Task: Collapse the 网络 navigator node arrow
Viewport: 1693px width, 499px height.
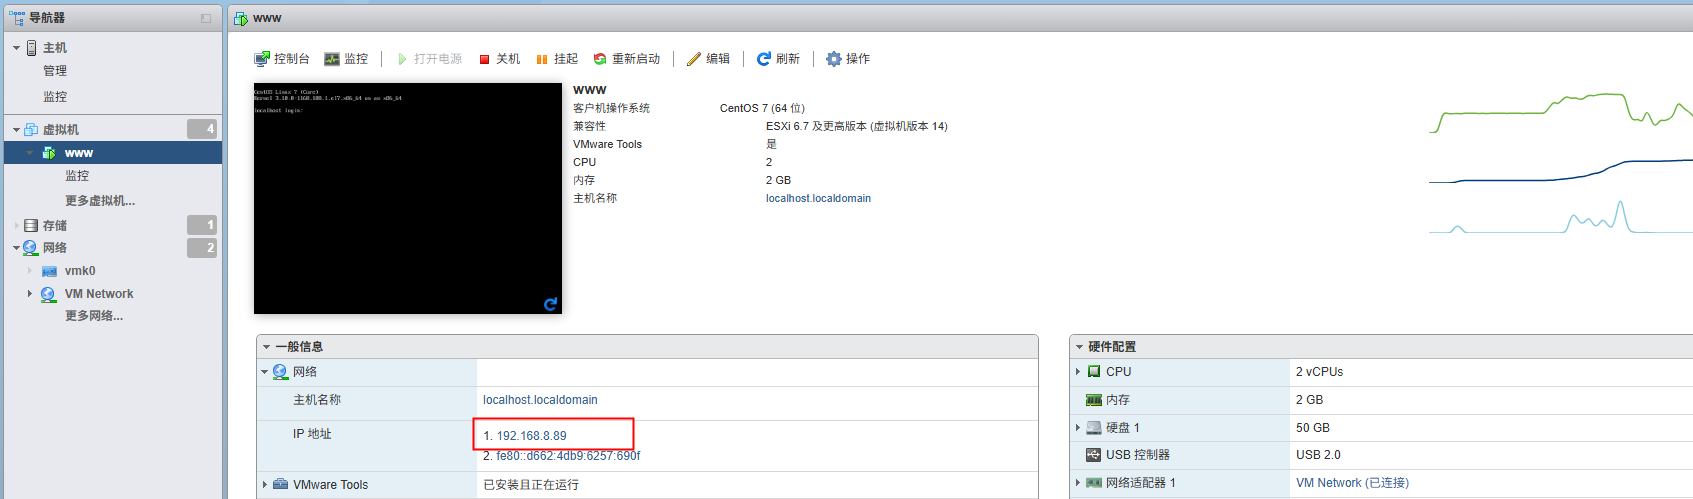Action: tap(16, 248)
